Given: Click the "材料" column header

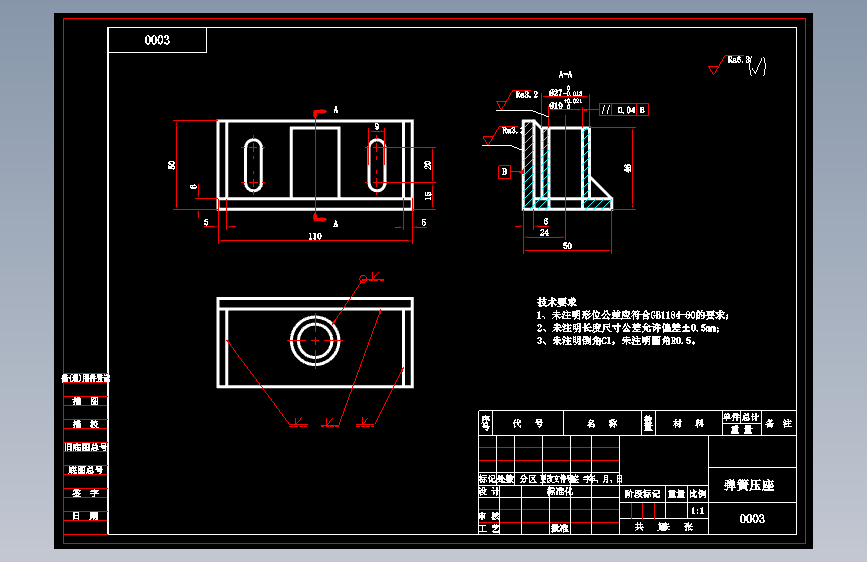Looking at the screenshot, I should coord(688,423).
